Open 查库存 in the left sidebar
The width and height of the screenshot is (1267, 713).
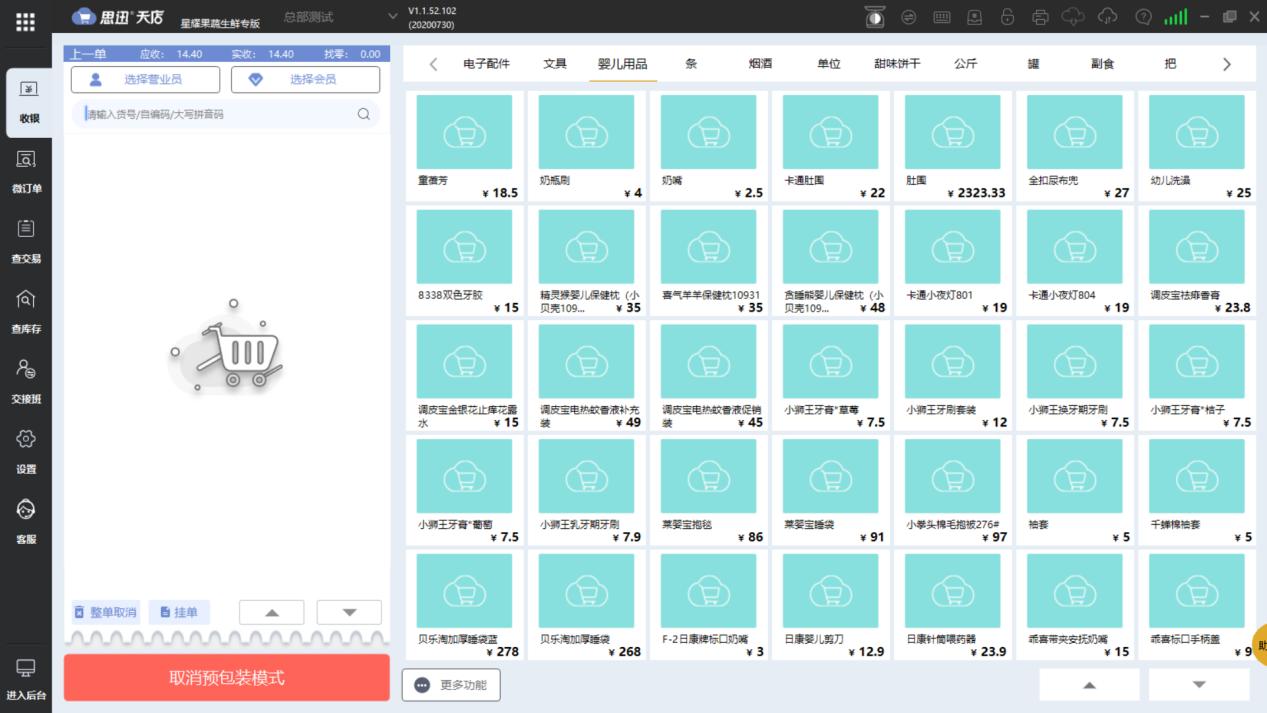[26, 311]
